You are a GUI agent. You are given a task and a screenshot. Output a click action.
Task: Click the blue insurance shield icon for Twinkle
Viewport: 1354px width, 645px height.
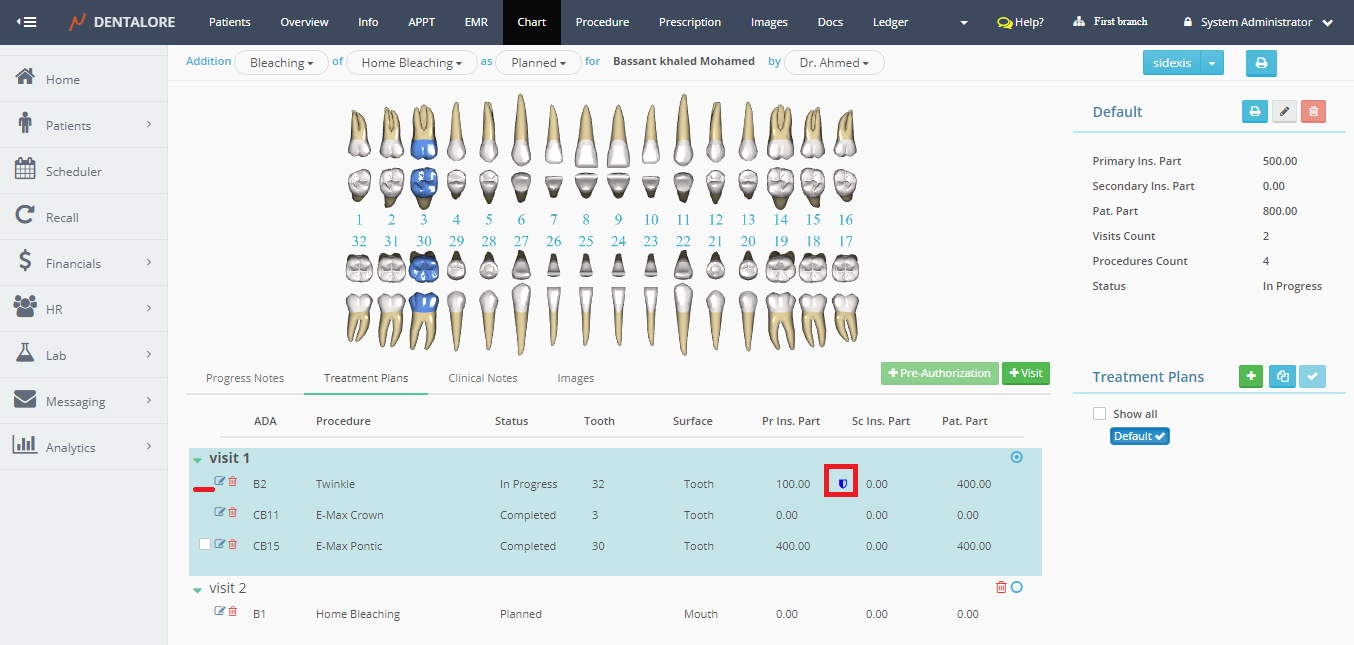coord(842,484)
